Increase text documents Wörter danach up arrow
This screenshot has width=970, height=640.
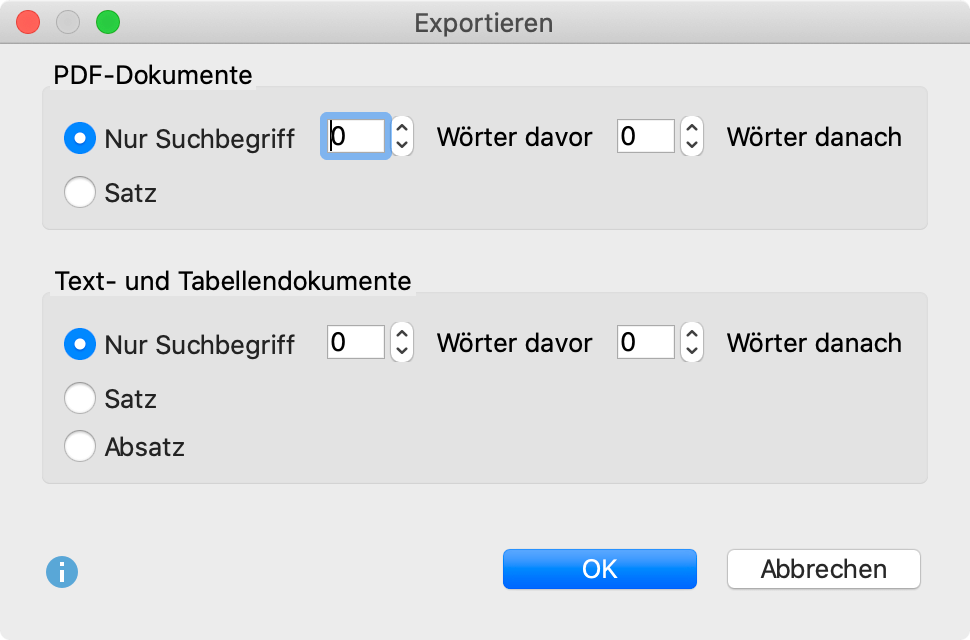click(x=692, y=333)
